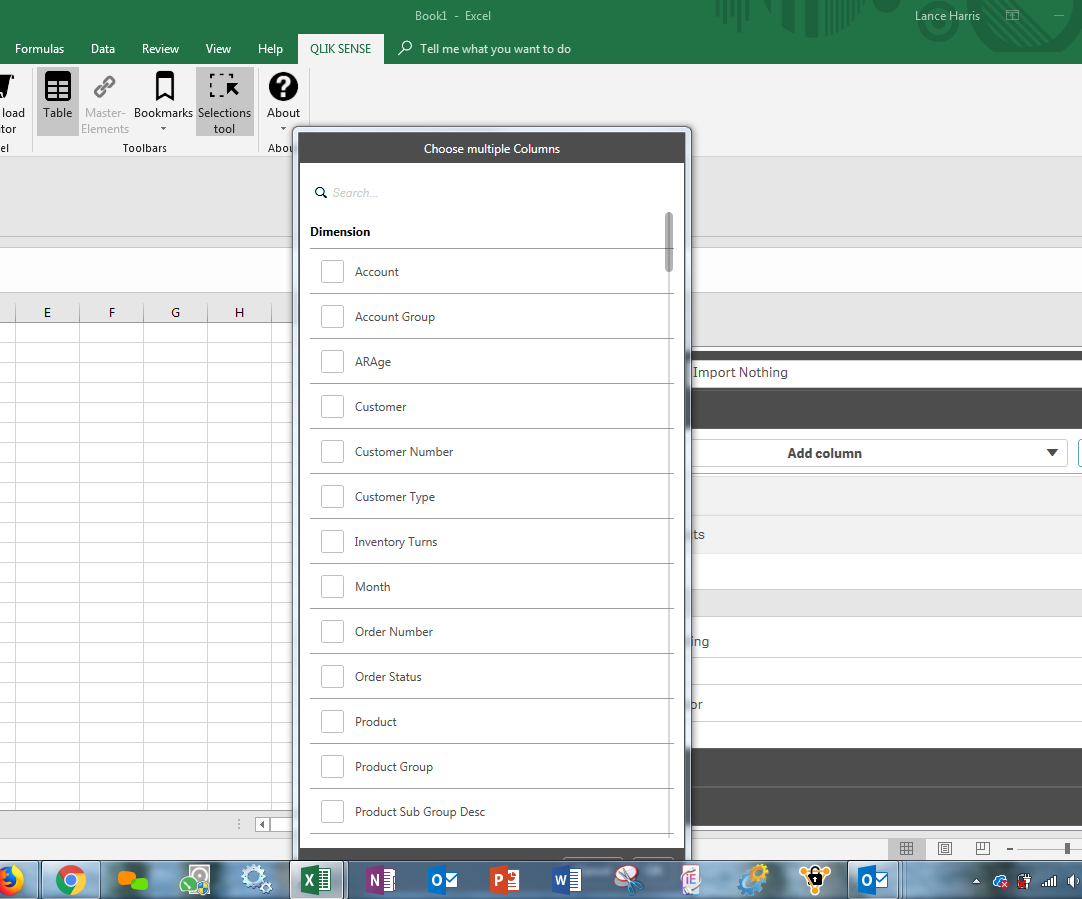Switch to Excel in the taskbar
Image resolution: width=1082 pixels, height=899 pixels.
317,880
